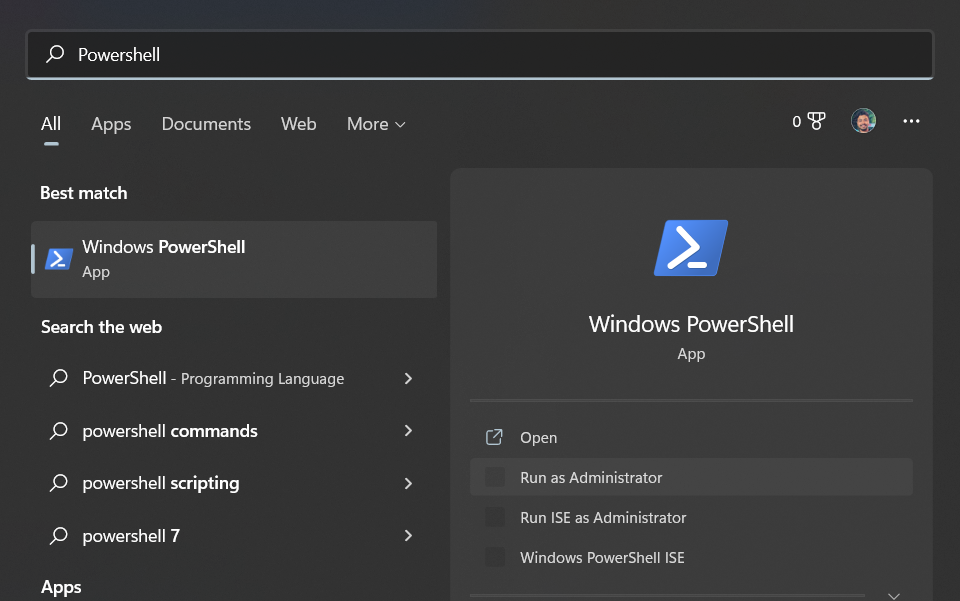Click the Open action's external-link icon
This screenshot has width=960, height=601.
coord(494,437)
